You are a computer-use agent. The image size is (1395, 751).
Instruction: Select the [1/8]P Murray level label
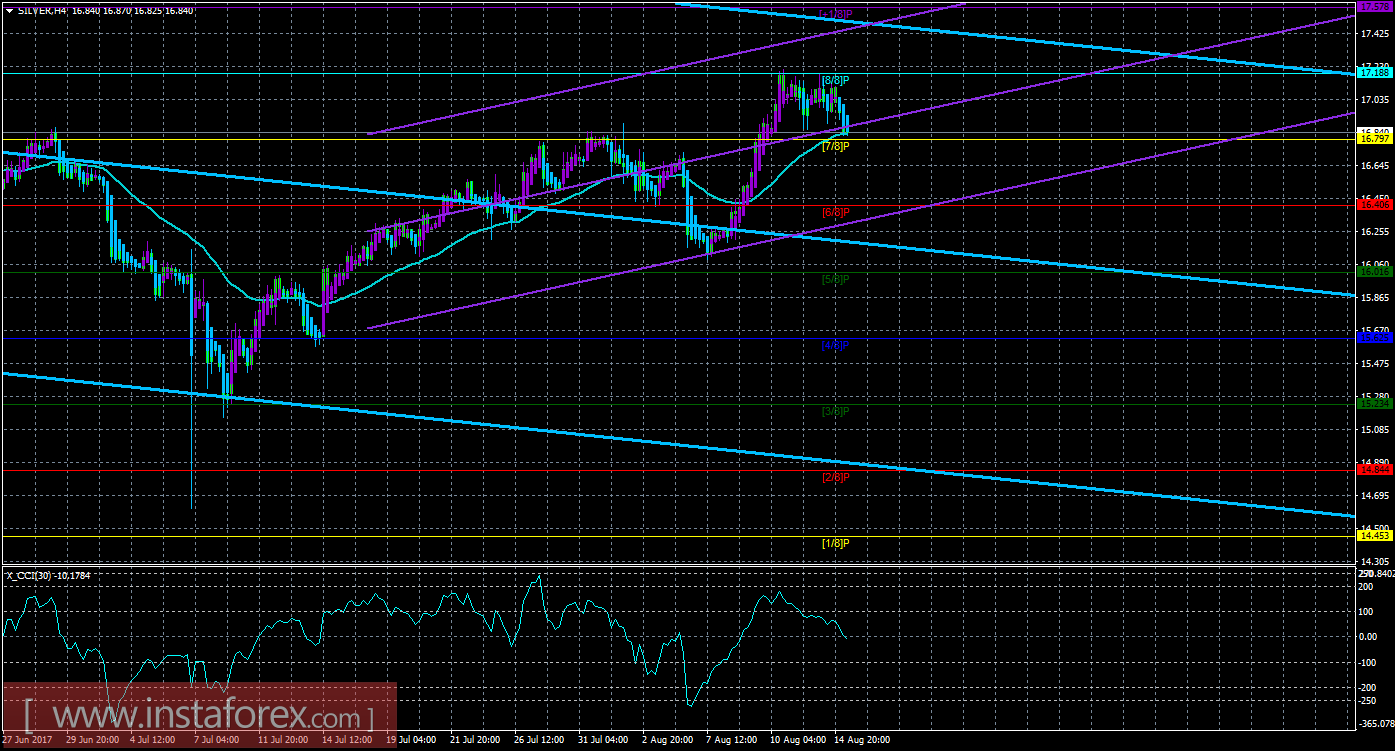(835, 543)
